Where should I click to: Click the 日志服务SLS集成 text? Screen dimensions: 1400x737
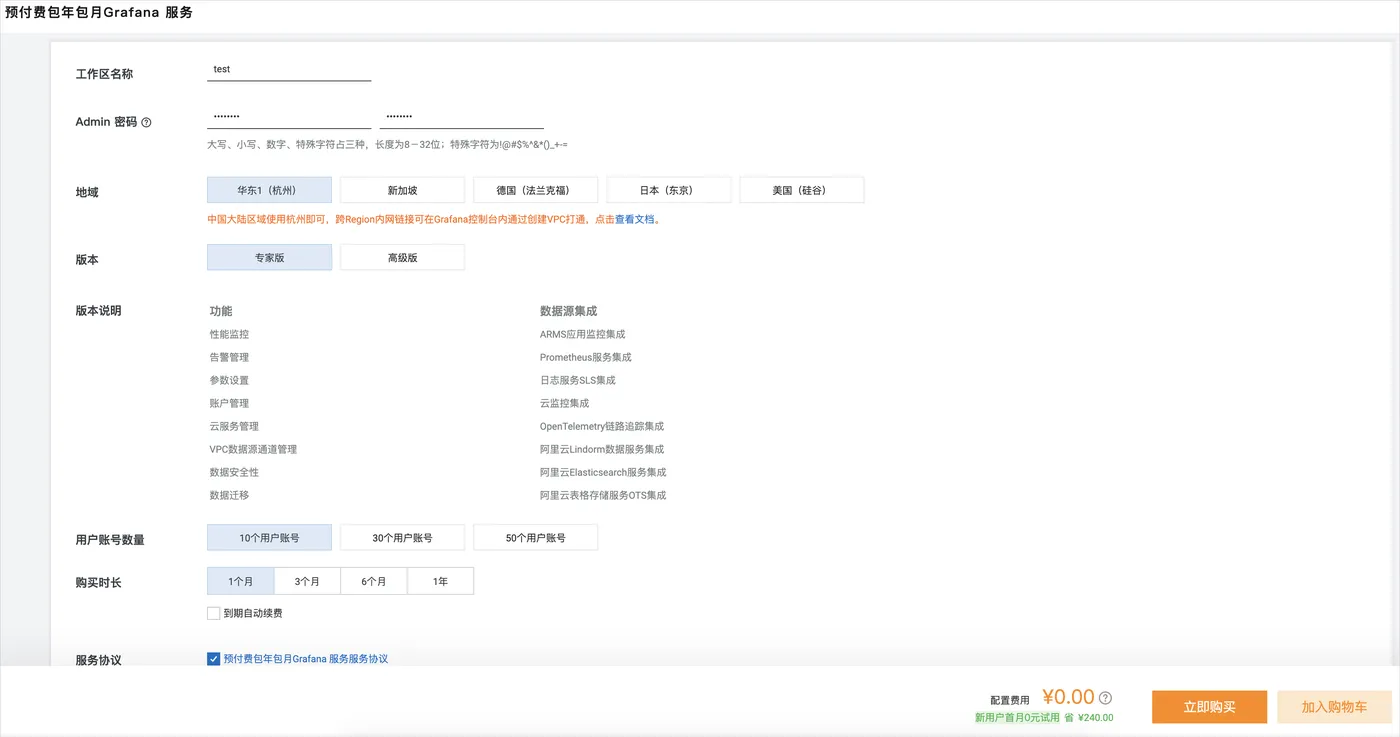pos(578,380)
